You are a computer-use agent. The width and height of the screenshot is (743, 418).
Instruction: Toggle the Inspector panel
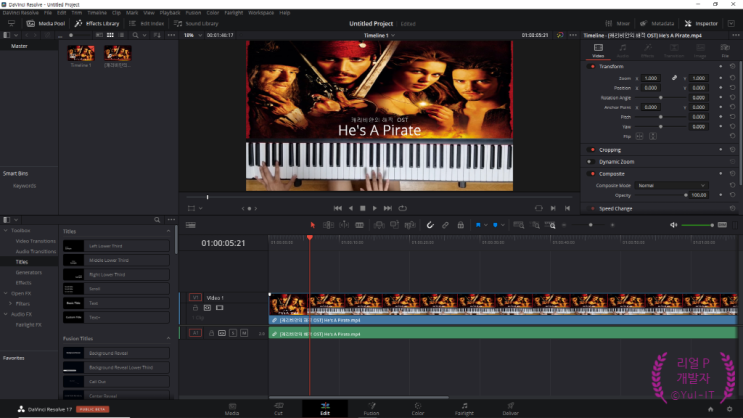coord(701,23)
